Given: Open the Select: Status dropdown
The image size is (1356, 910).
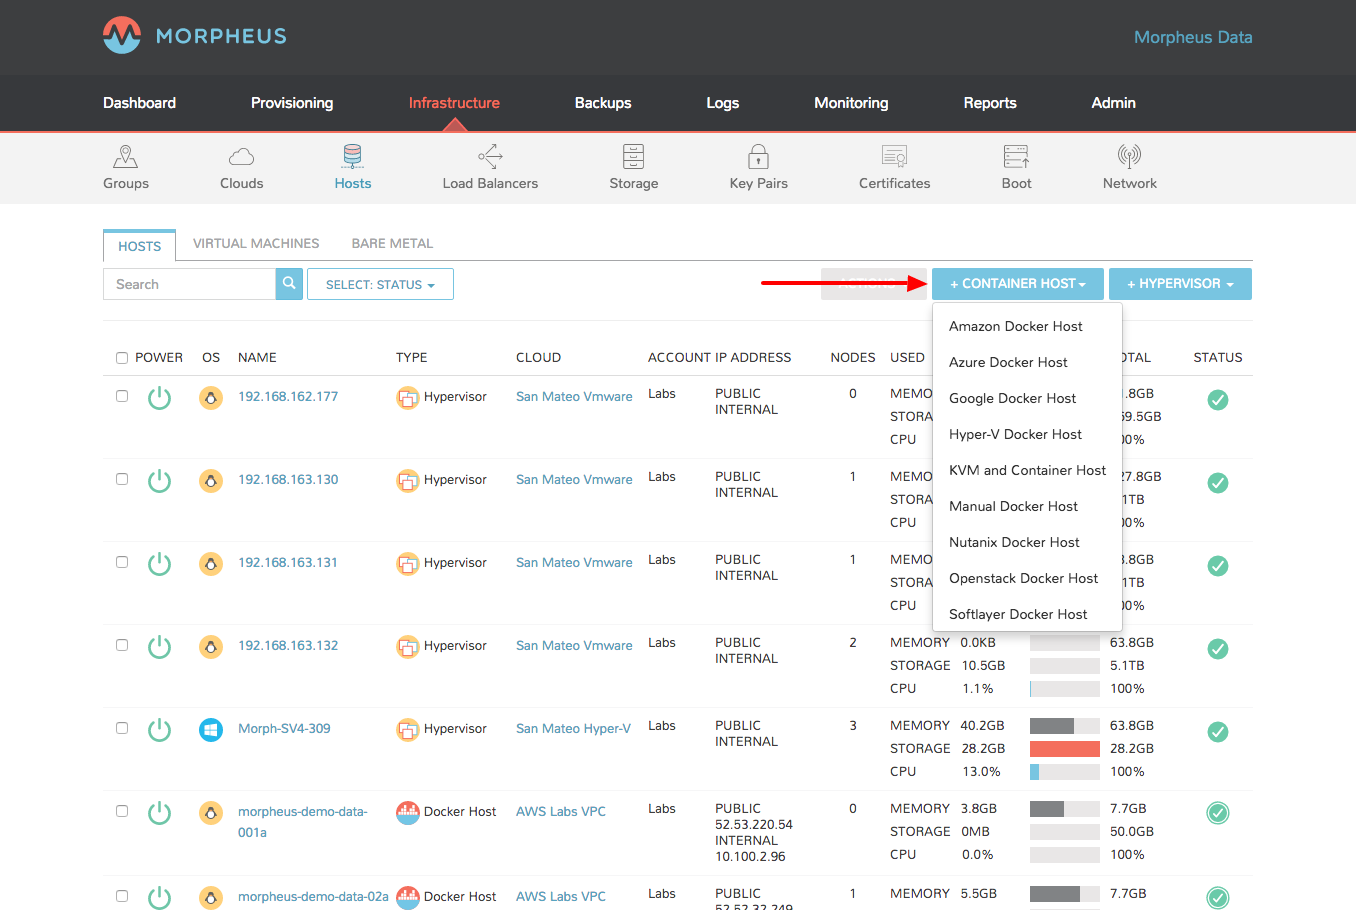Looking at the screenshot, I should pyautogui.click(x=380, y=284).
